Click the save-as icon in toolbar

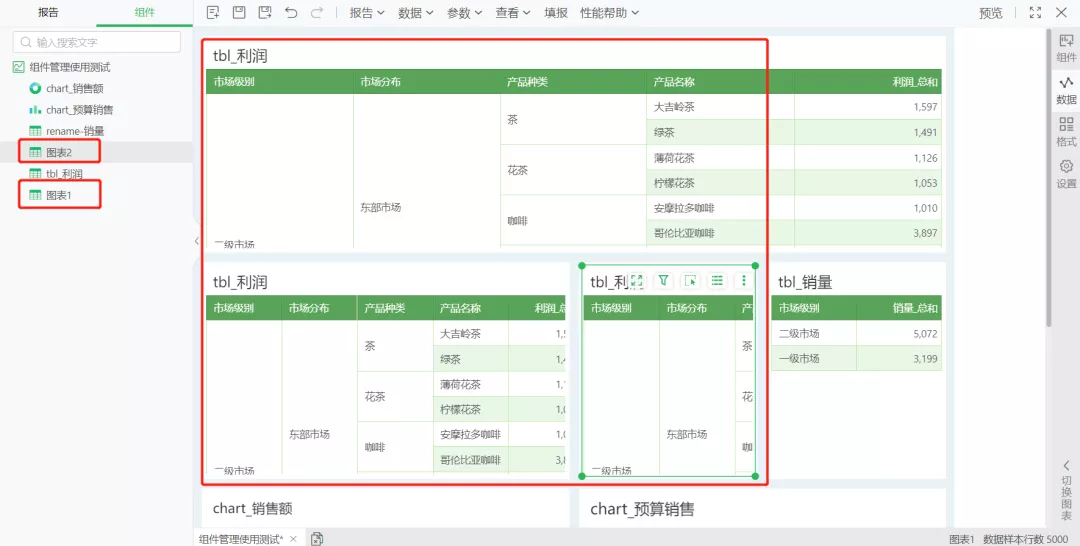pos(264,12)
